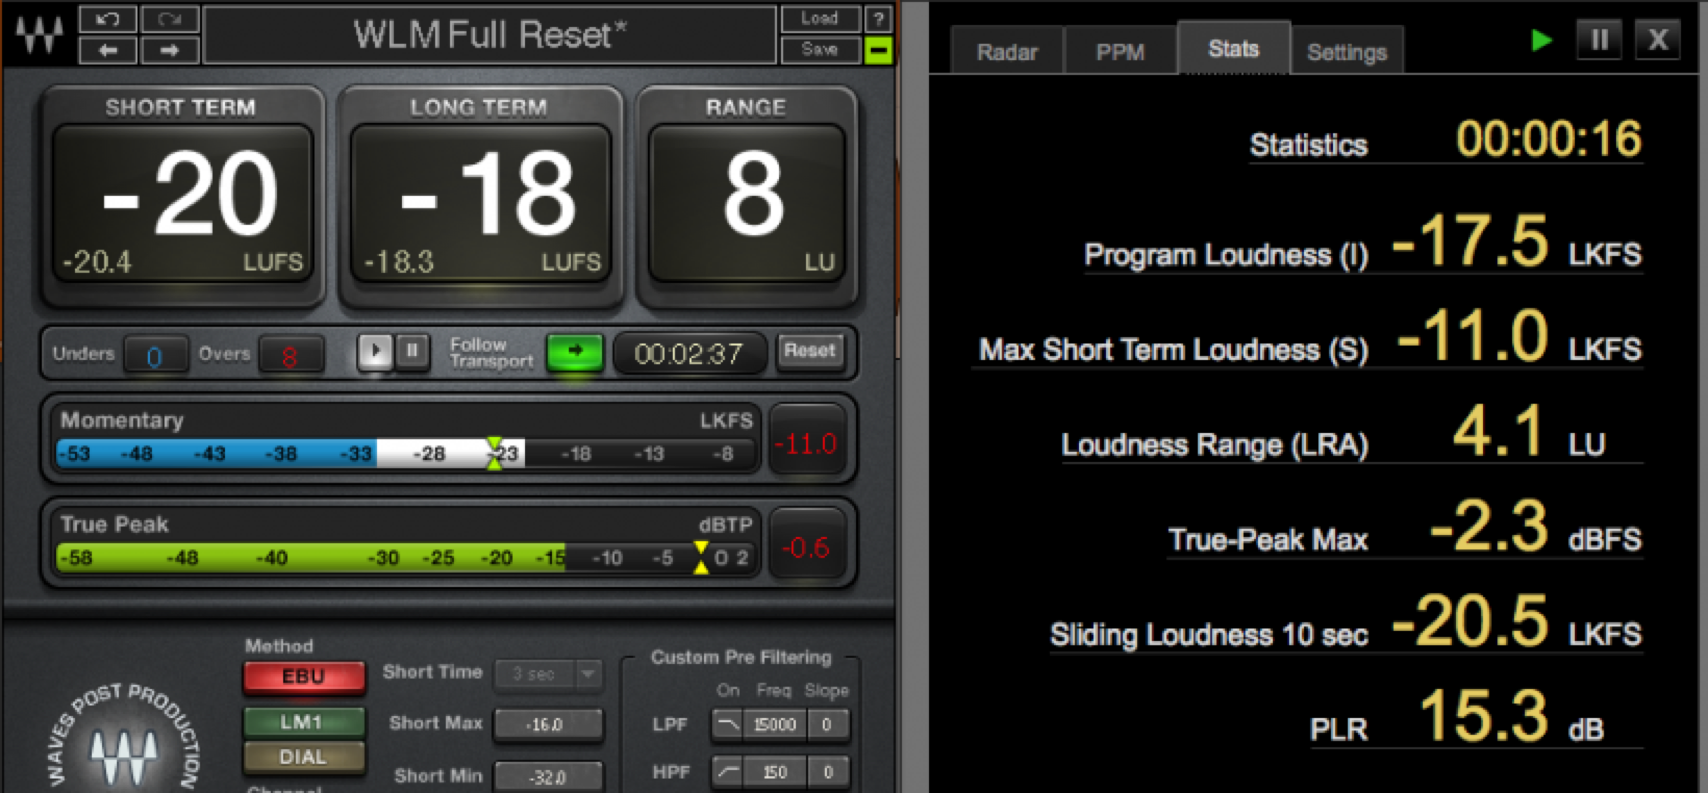Toggle the Follow Transport green arrow
Screen dimensions: 1708x793
pos(575,352)
